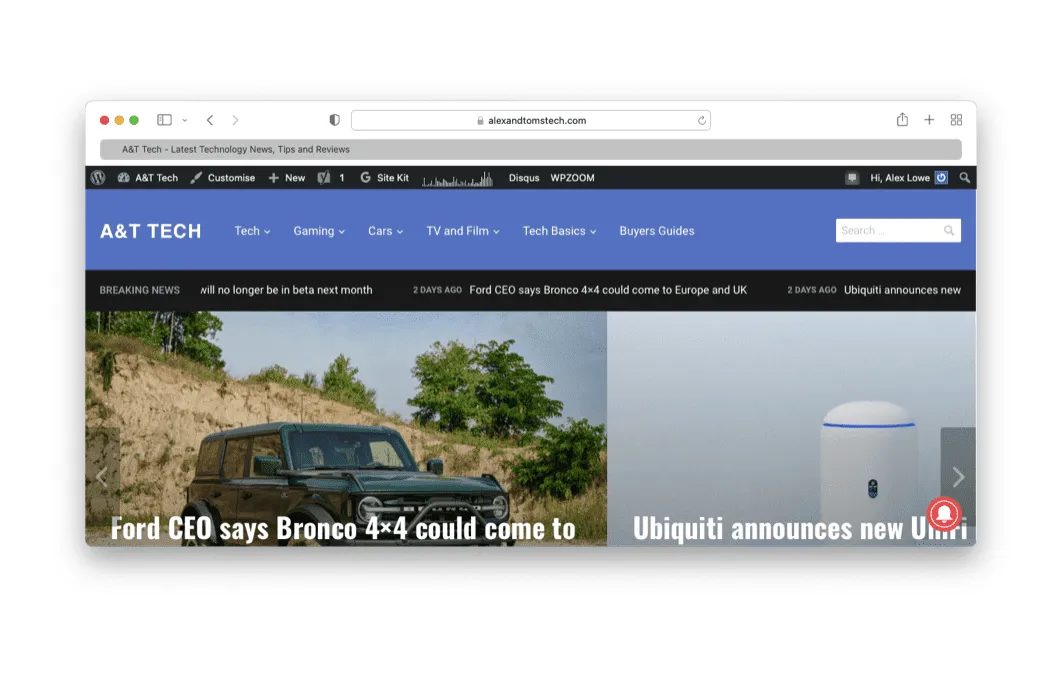The image size is (1064, 674).
Task: Open WPZOOM admin bar item
Action: (572, 178)
